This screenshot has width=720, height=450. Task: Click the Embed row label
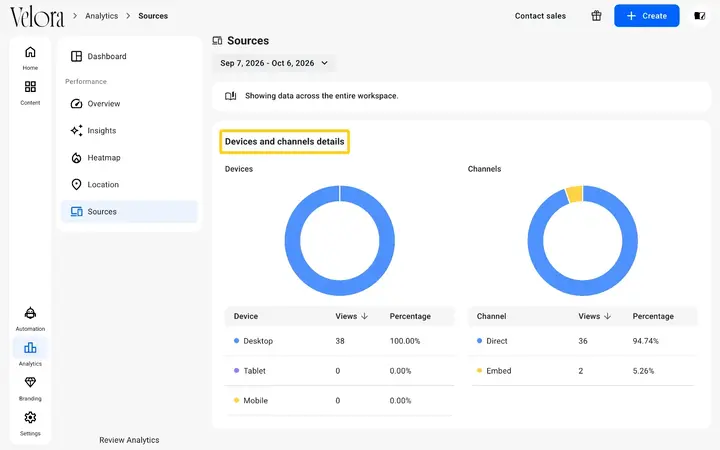(x=499, y=371)
